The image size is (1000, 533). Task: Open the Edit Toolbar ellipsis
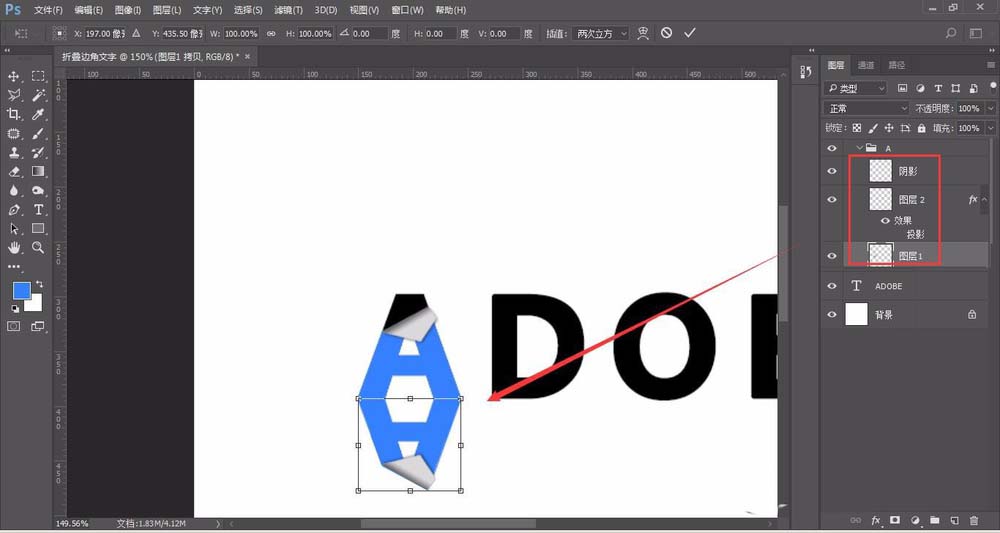pos(13,266)
